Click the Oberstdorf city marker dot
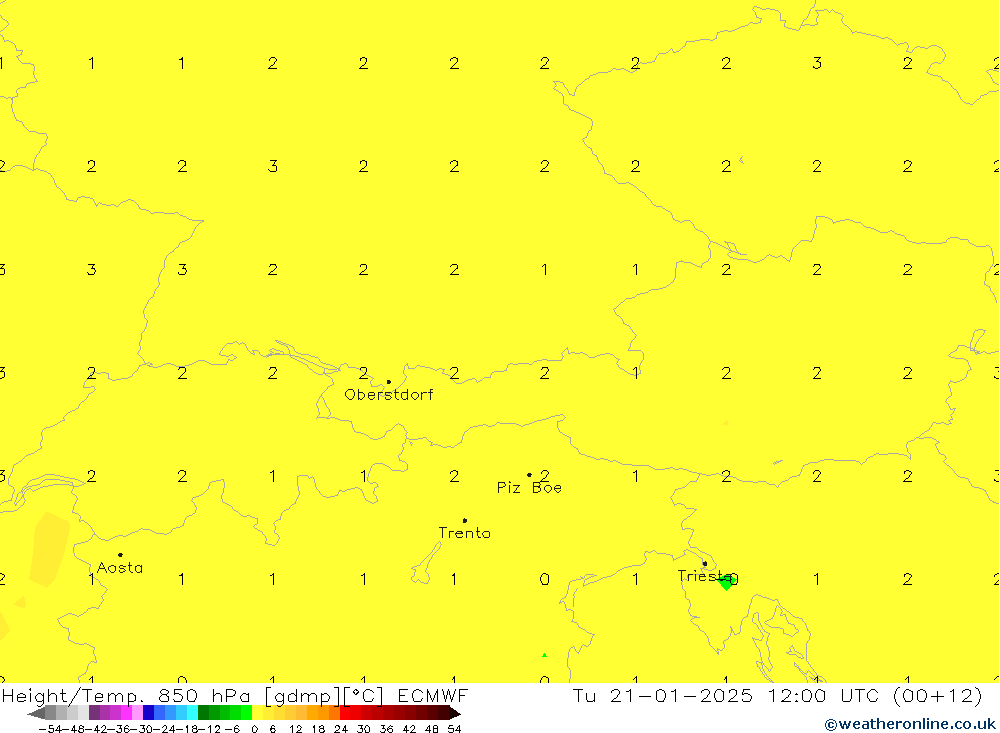Screen dimensions: 1000x733 tap(389, 382)
